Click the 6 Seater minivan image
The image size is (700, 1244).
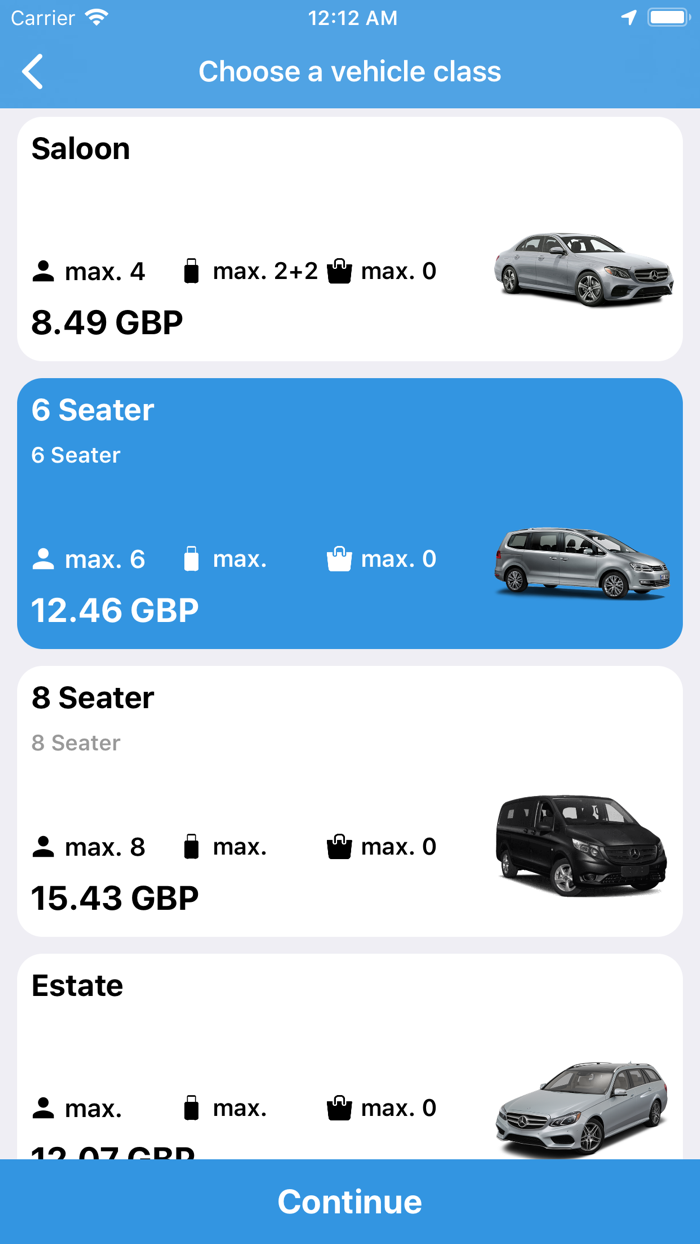(x=582, y=563)
